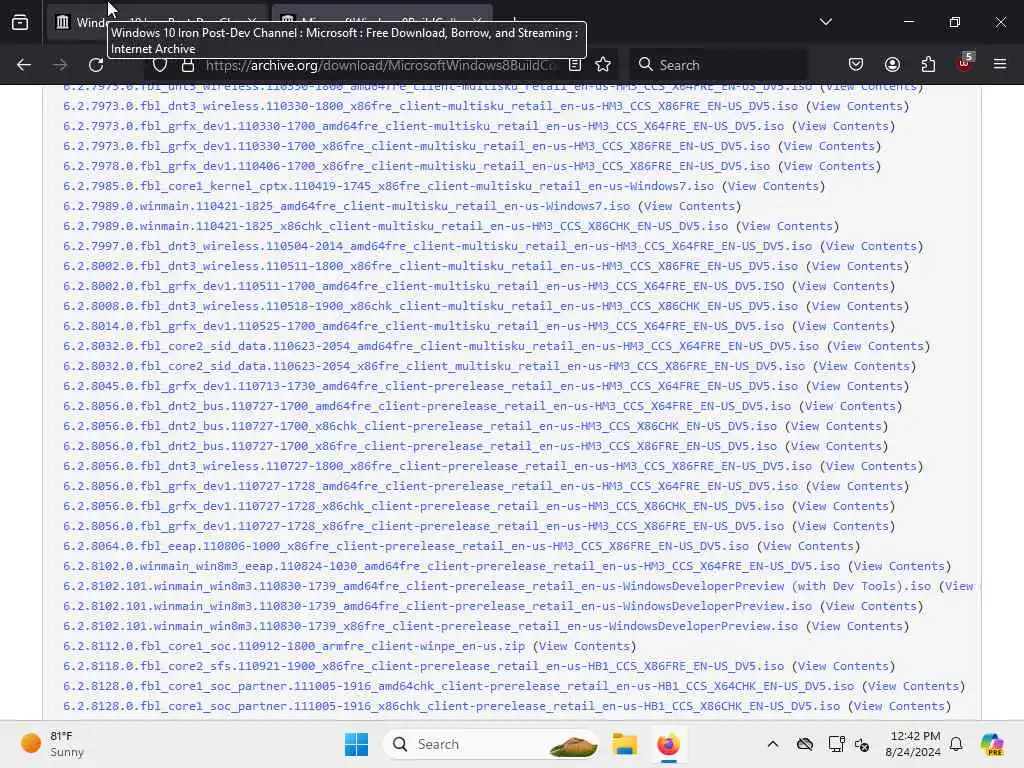Download 6.2.8102.0 winmain_win8m3_eeap amd64fre iso

(x=451, y=566)
